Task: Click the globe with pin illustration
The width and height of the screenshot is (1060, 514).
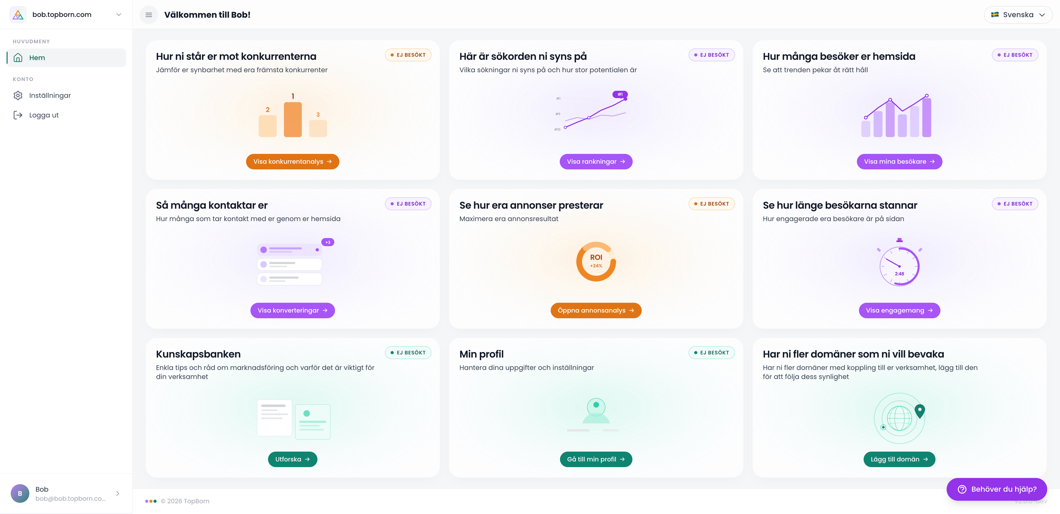Action: point(898,417)
